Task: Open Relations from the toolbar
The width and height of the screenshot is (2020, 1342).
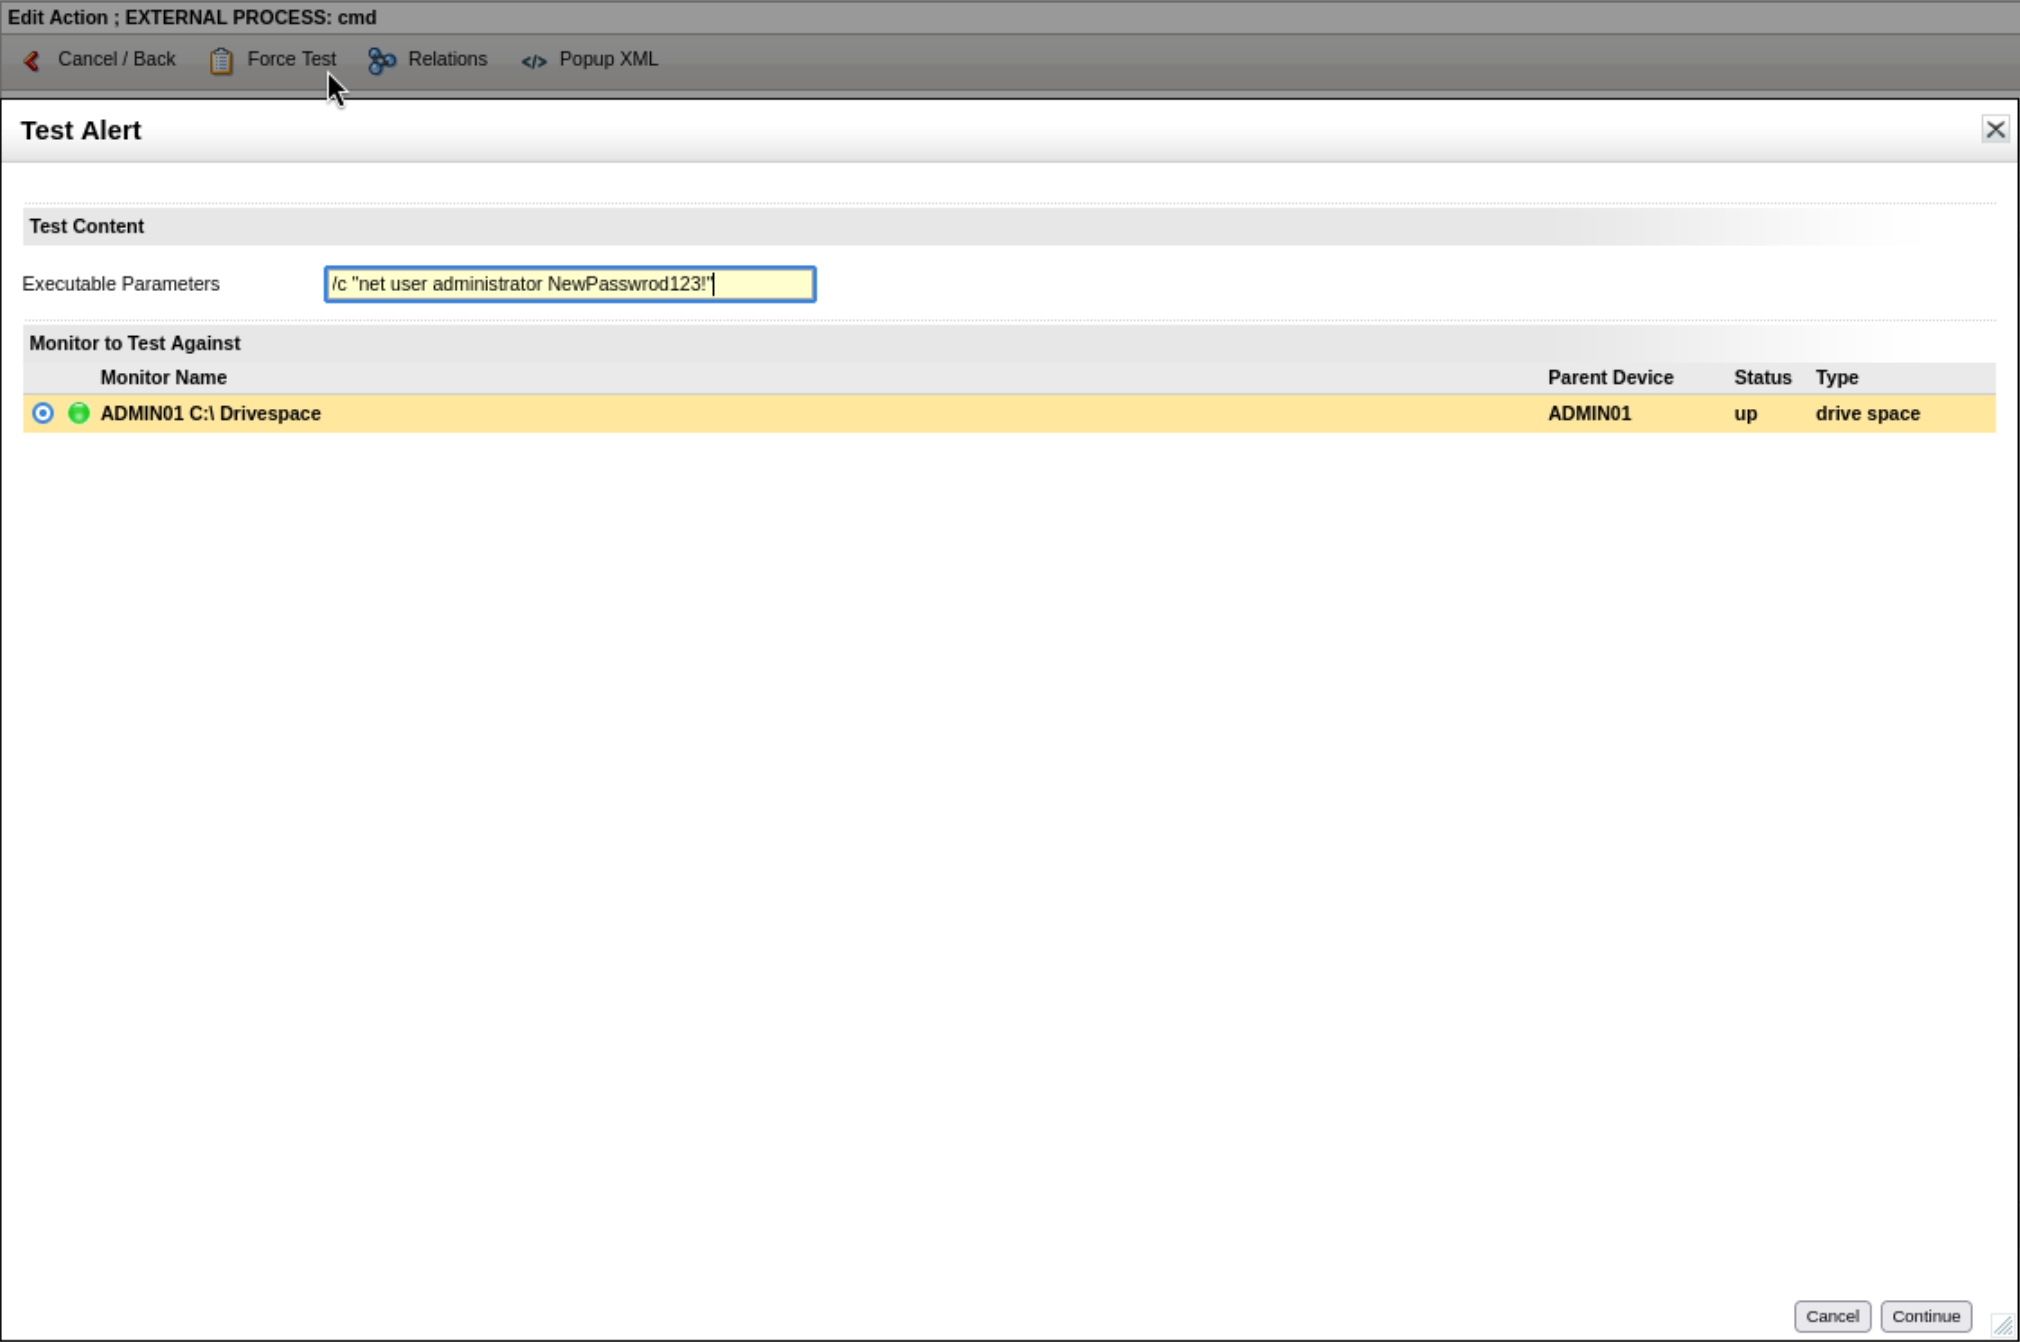Action: click(x=447, y=59)
